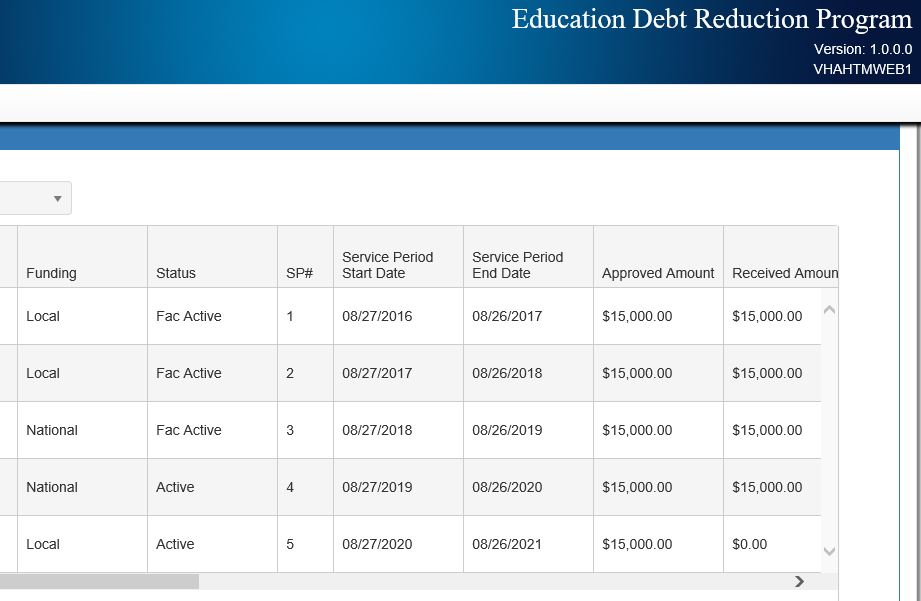The height and width of the screenshot is (601, 921).
Task: Sort by Funding column header
Action: [x=82, y=257]
